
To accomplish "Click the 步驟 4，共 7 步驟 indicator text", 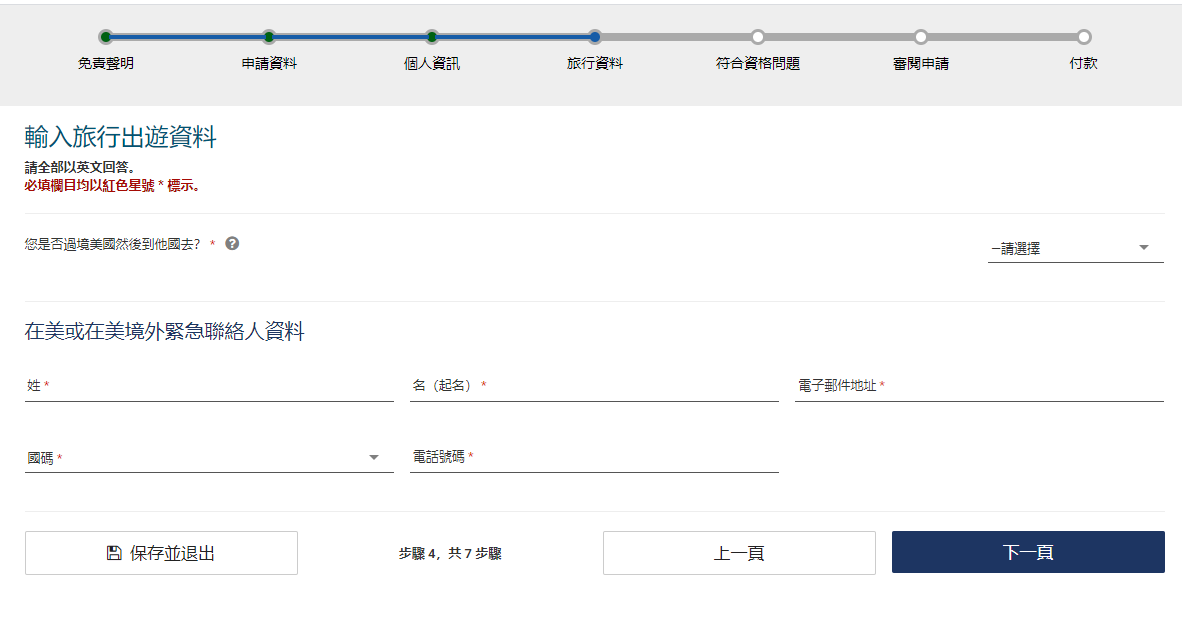I will click(x=450, y=553).
